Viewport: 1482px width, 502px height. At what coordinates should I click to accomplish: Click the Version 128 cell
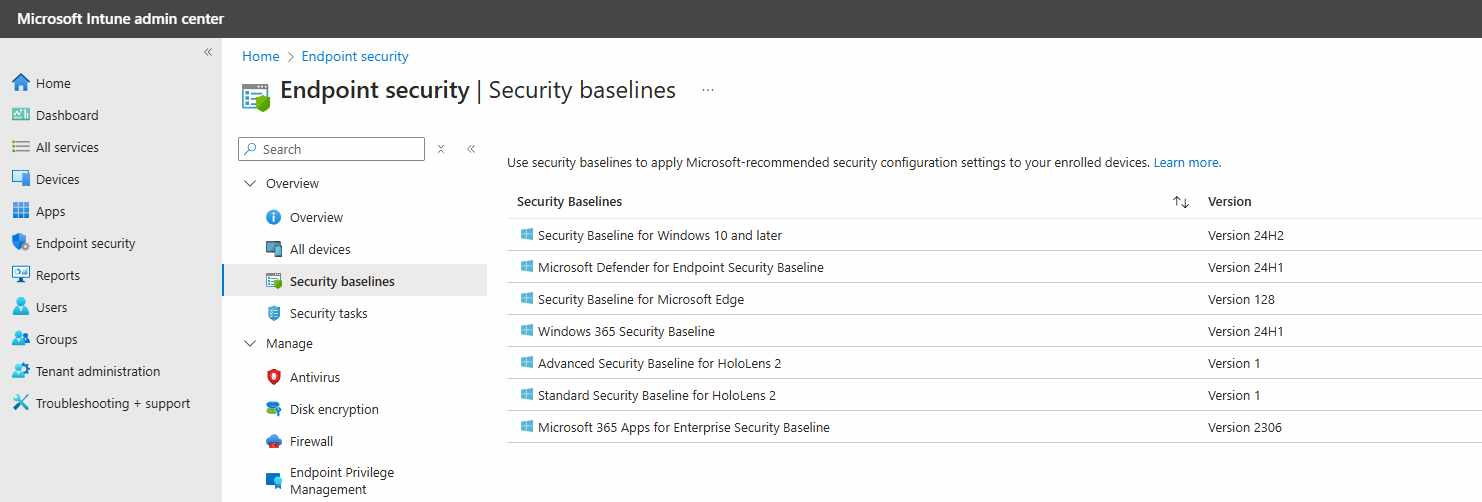1241,299
